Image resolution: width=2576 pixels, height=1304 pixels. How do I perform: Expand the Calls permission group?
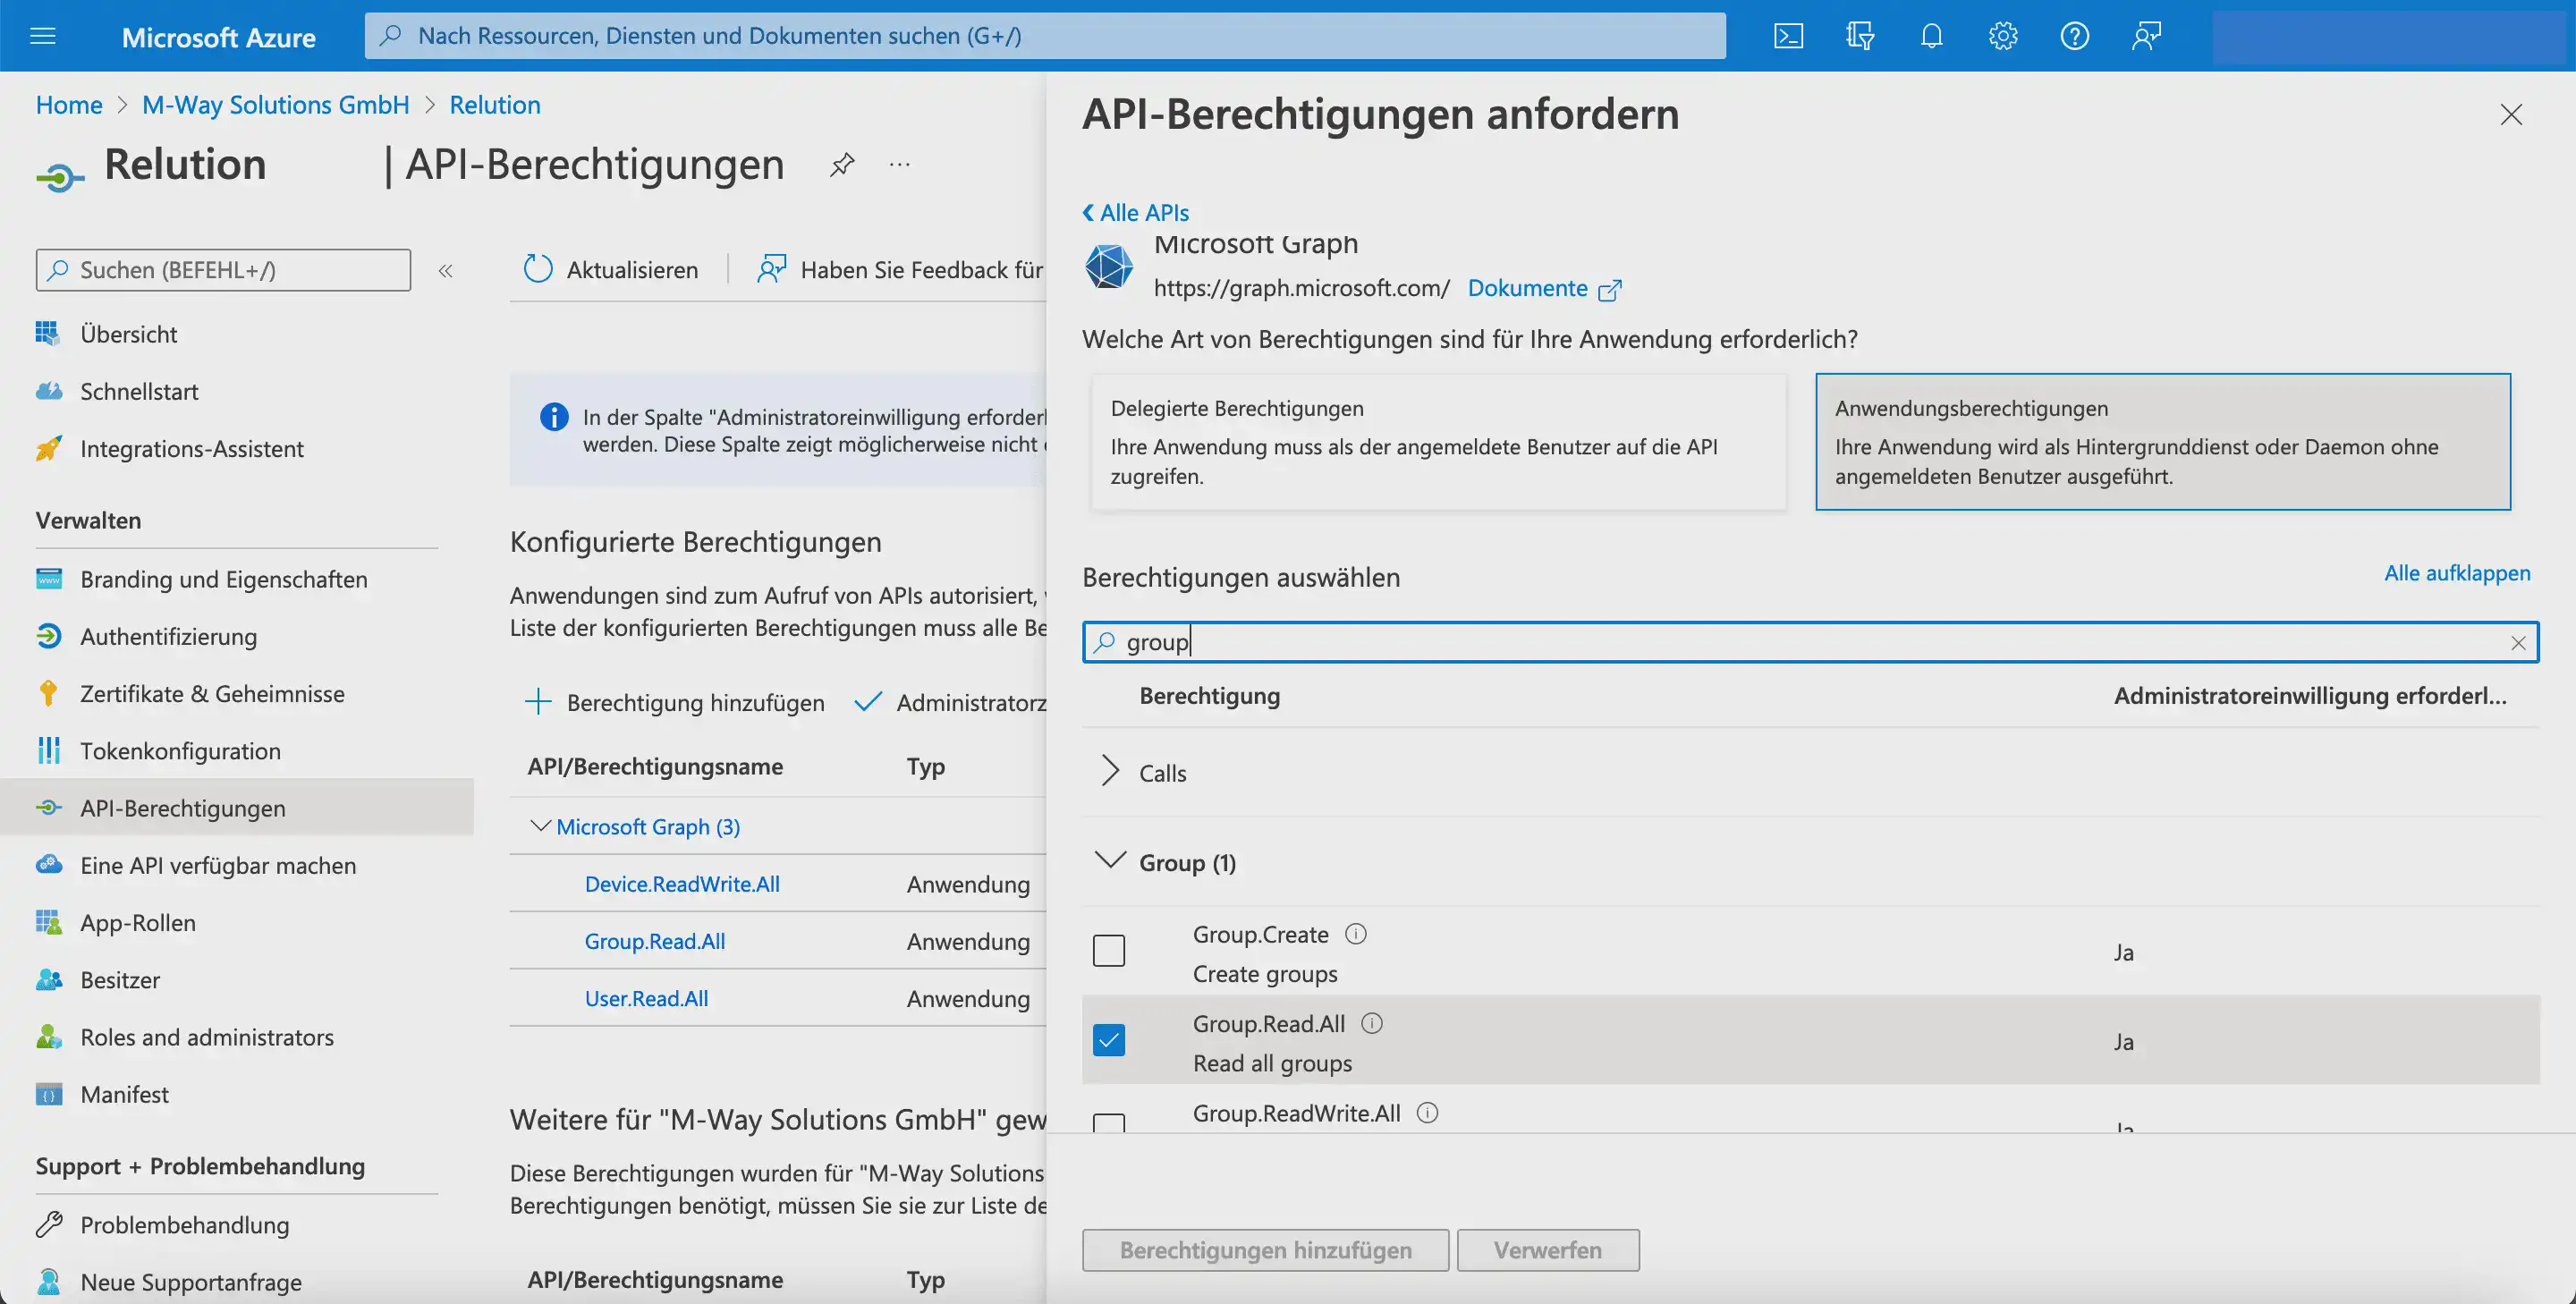[x=1109, y=771]
